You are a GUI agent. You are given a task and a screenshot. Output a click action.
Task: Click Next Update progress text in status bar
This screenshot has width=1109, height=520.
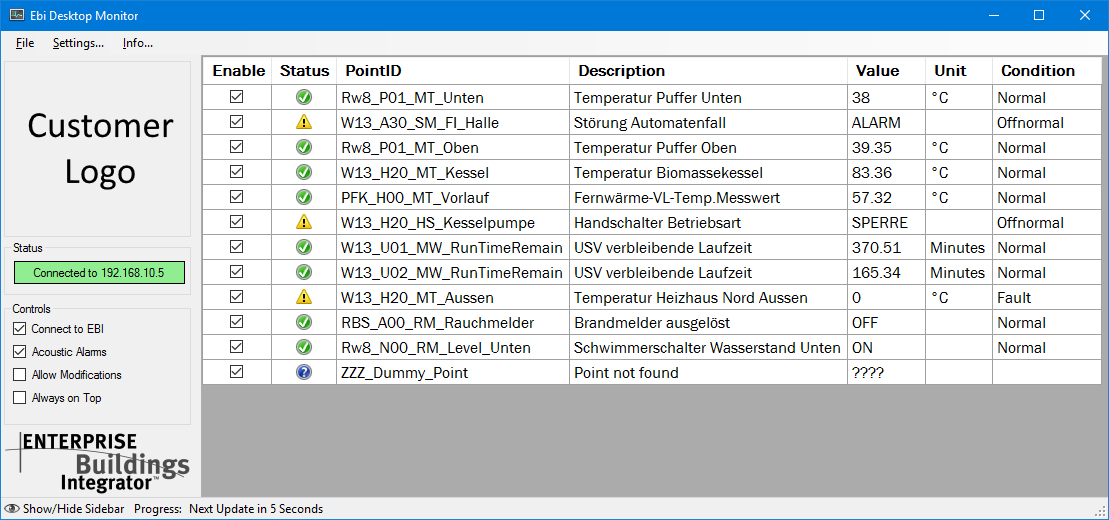click(x=256, y=509)
